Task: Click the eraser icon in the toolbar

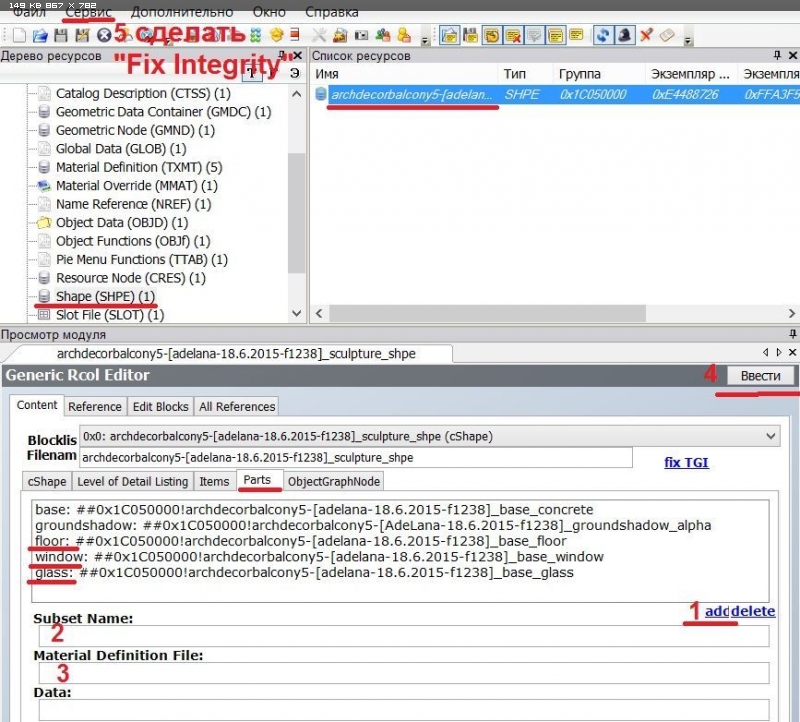Action: click(x=667, y=35)
